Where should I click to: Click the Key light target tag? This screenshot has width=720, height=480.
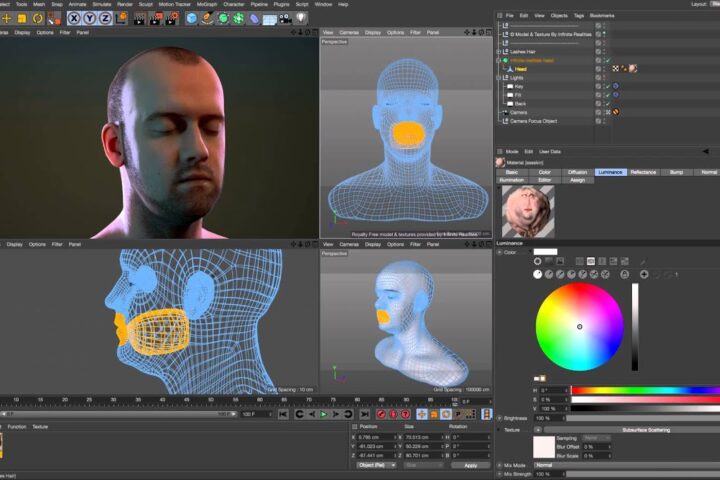616,86
